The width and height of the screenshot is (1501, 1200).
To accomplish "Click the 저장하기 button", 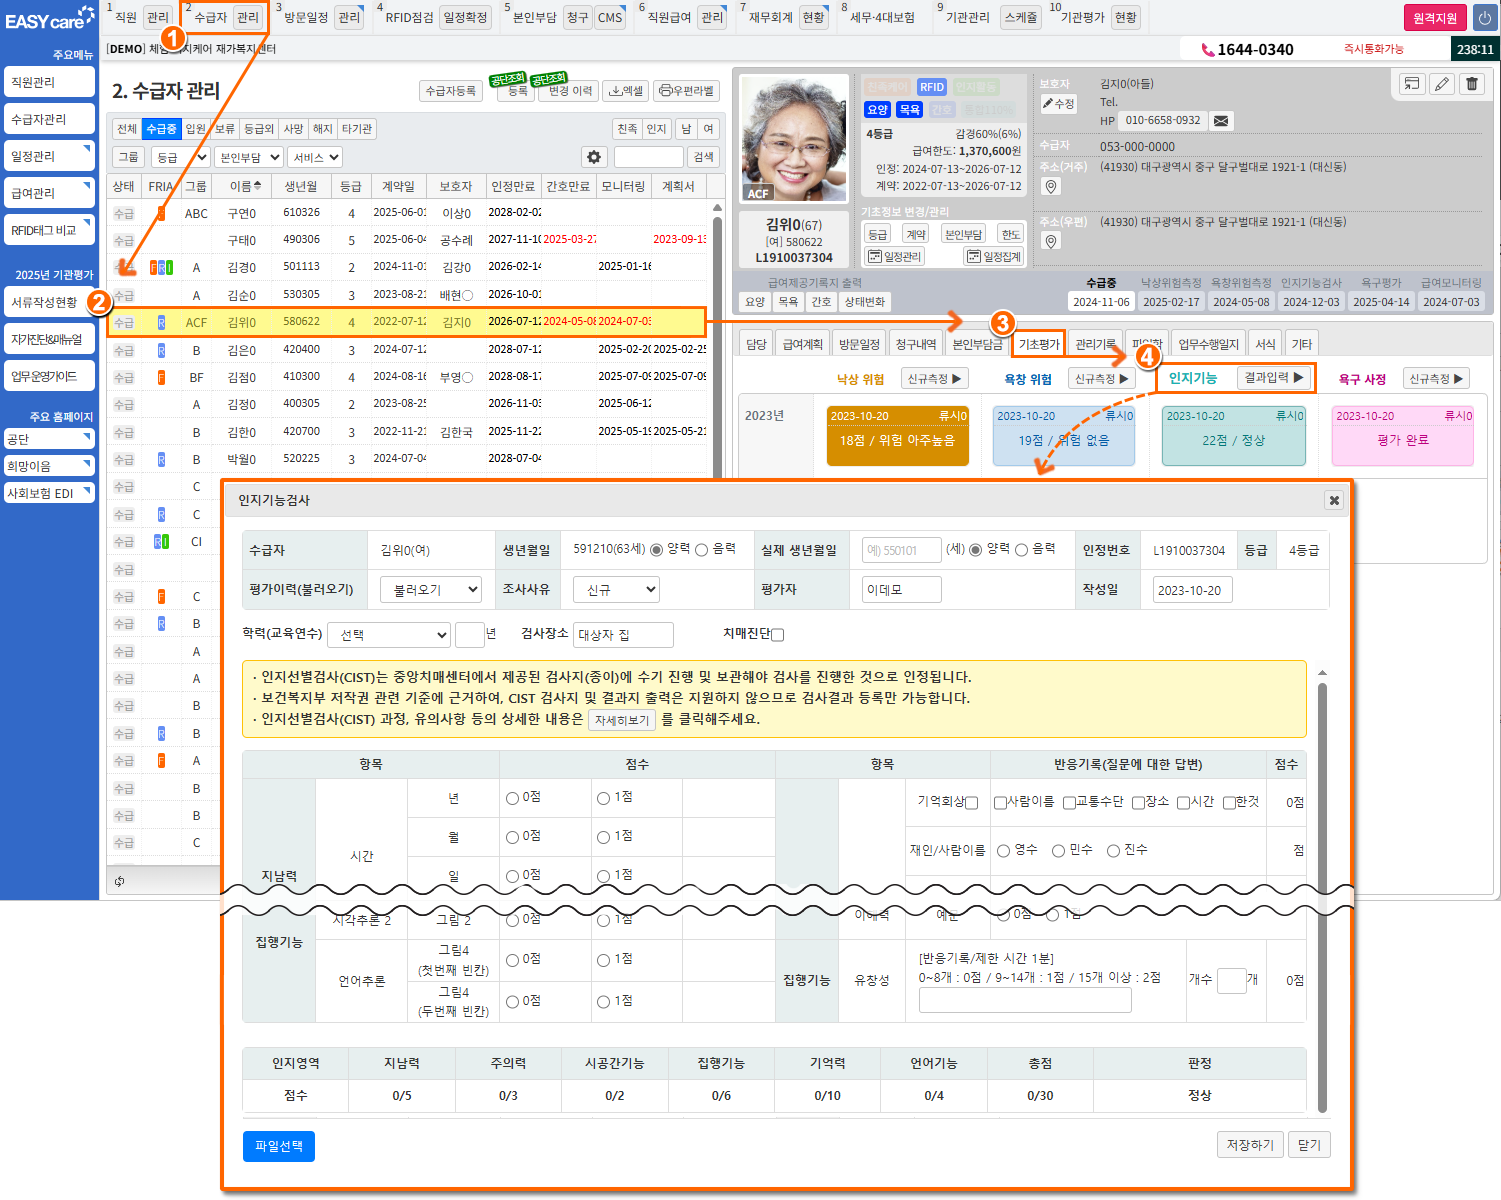I will [x=1250, y=1145].
